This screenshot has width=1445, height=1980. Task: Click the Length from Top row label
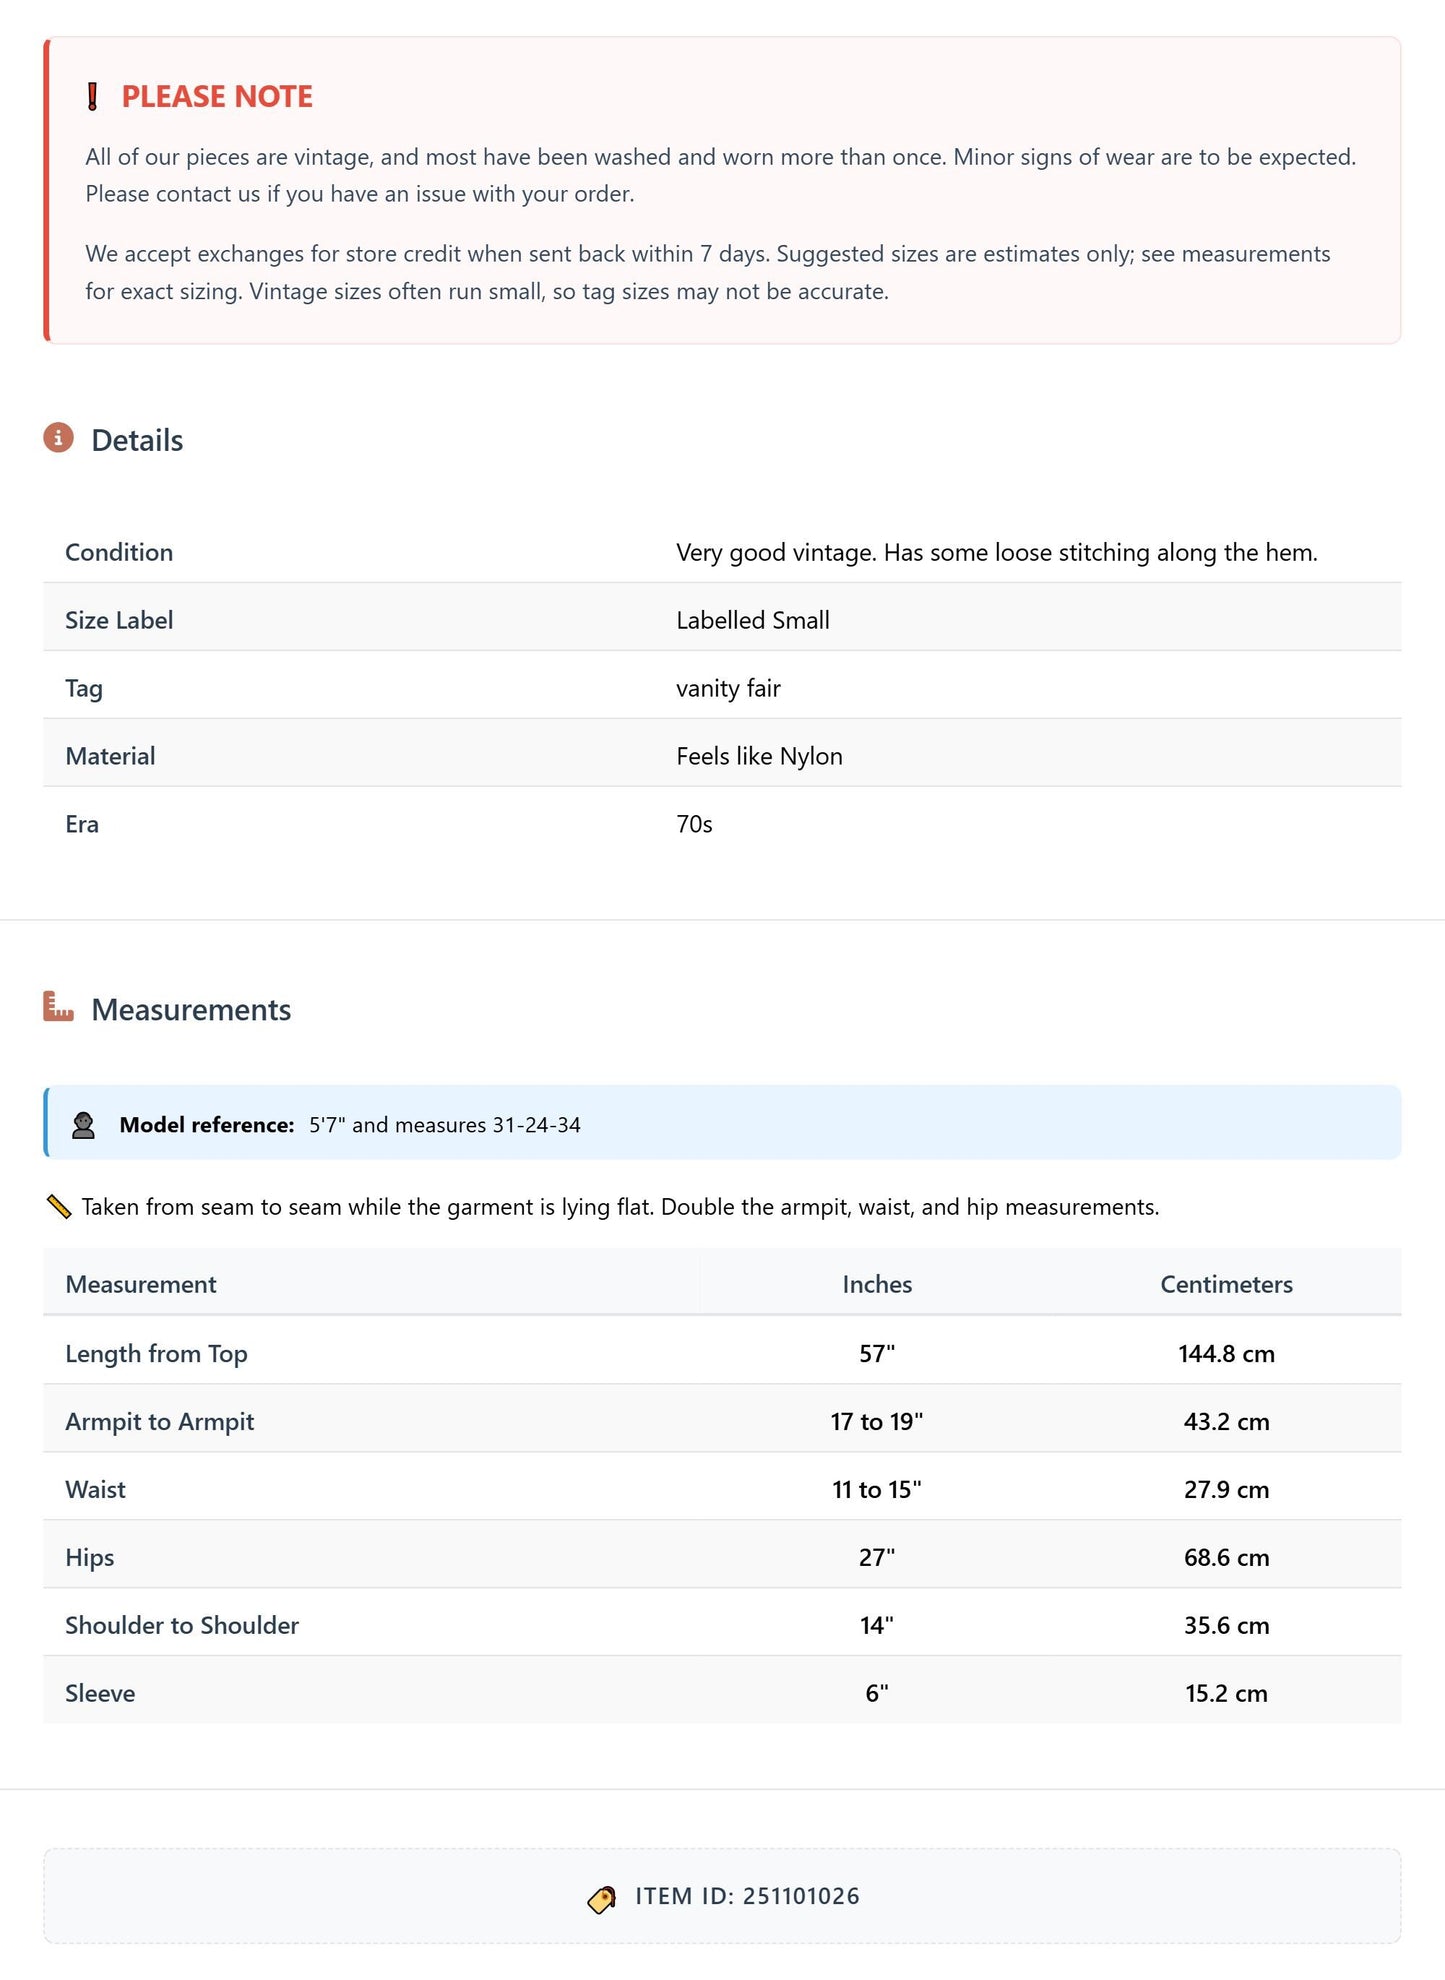[156, 1354]
